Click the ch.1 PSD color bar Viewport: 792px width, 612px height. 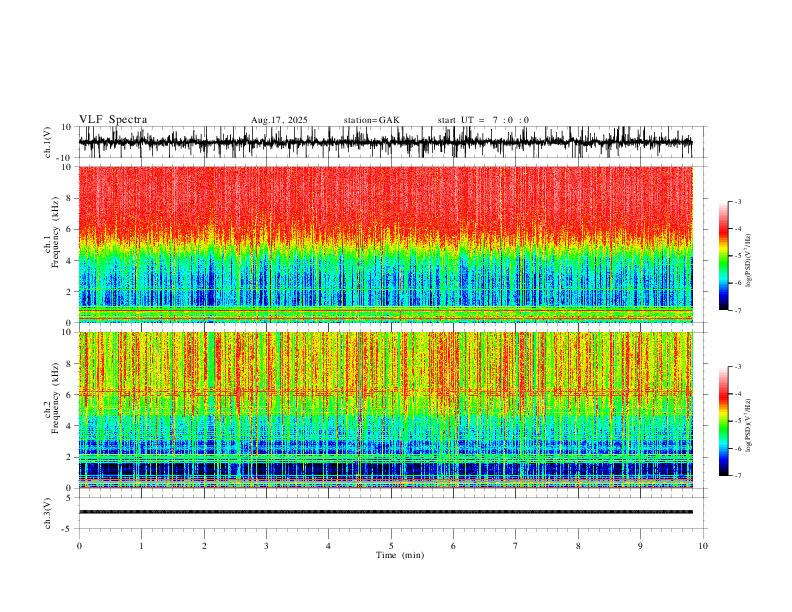(723, 256)
